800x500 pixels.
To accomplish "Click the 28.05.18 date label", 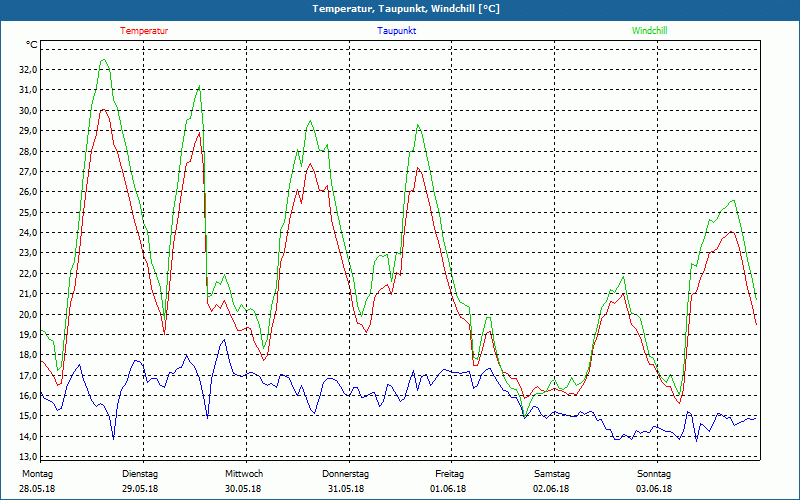I will click(37, 489).
